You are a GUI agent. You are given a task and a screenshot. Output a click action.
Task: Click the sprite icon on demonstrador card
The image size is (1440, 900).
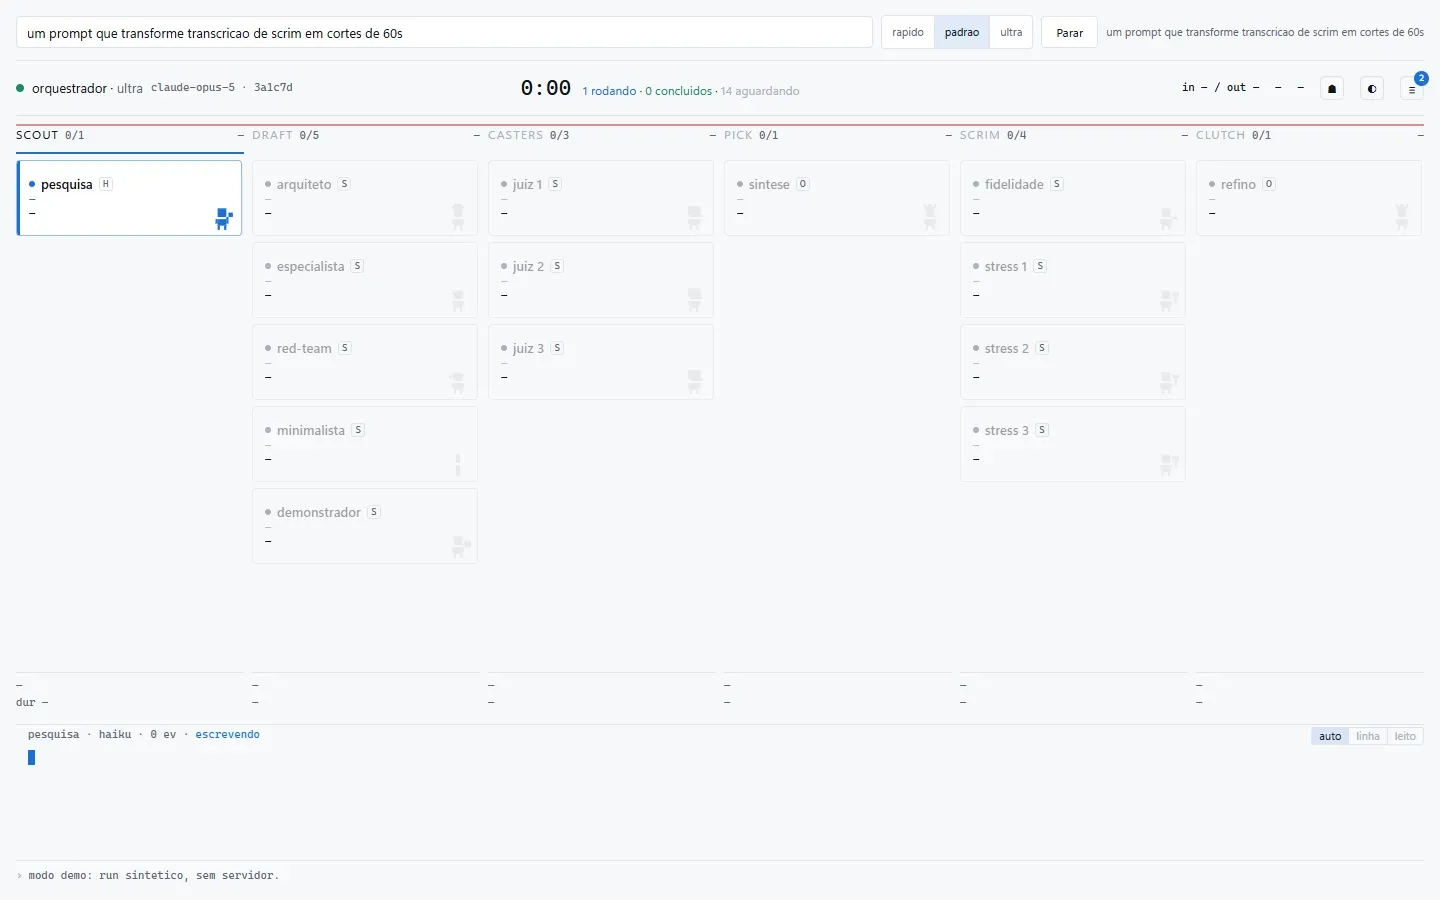click(461, 546)
